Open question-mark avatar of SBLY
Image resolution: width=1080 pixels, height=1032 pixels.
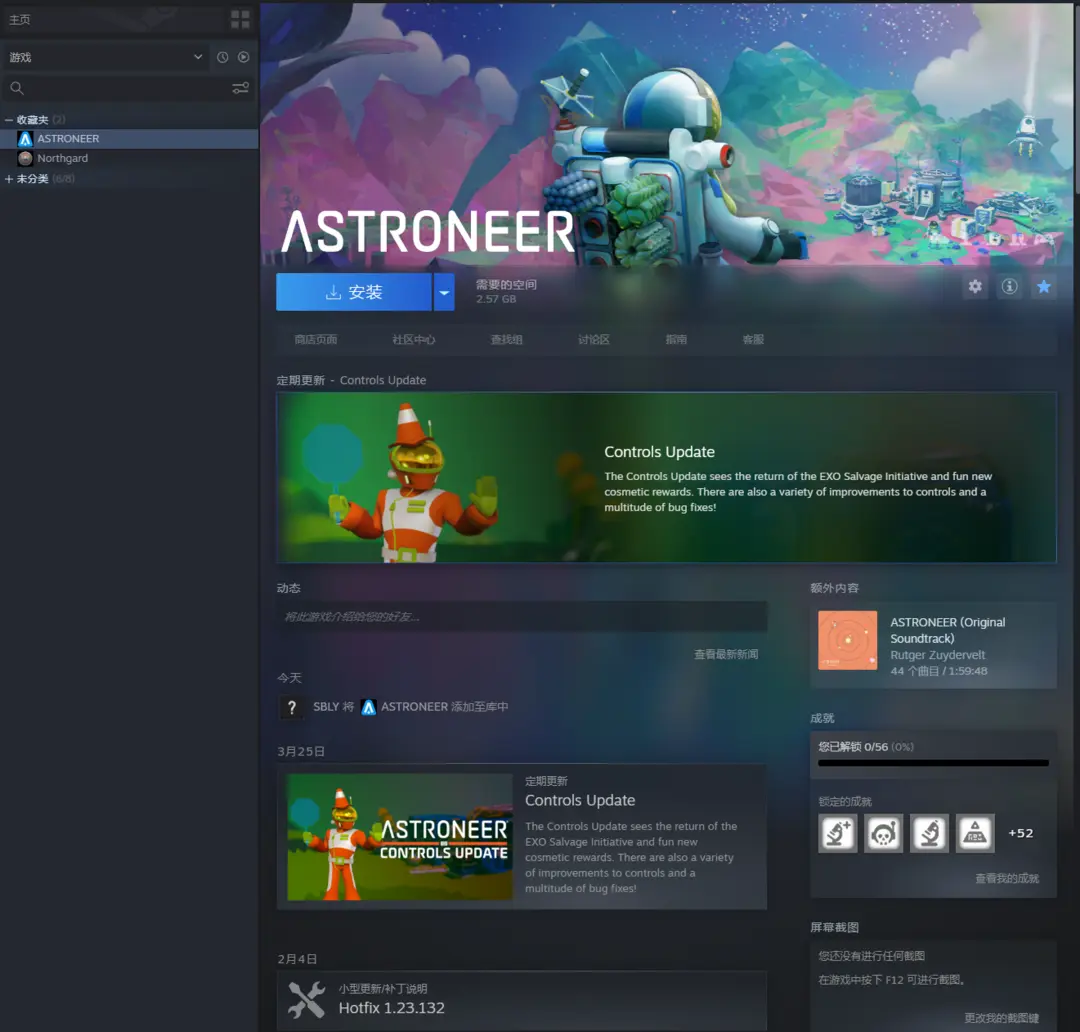click(292, 708)
